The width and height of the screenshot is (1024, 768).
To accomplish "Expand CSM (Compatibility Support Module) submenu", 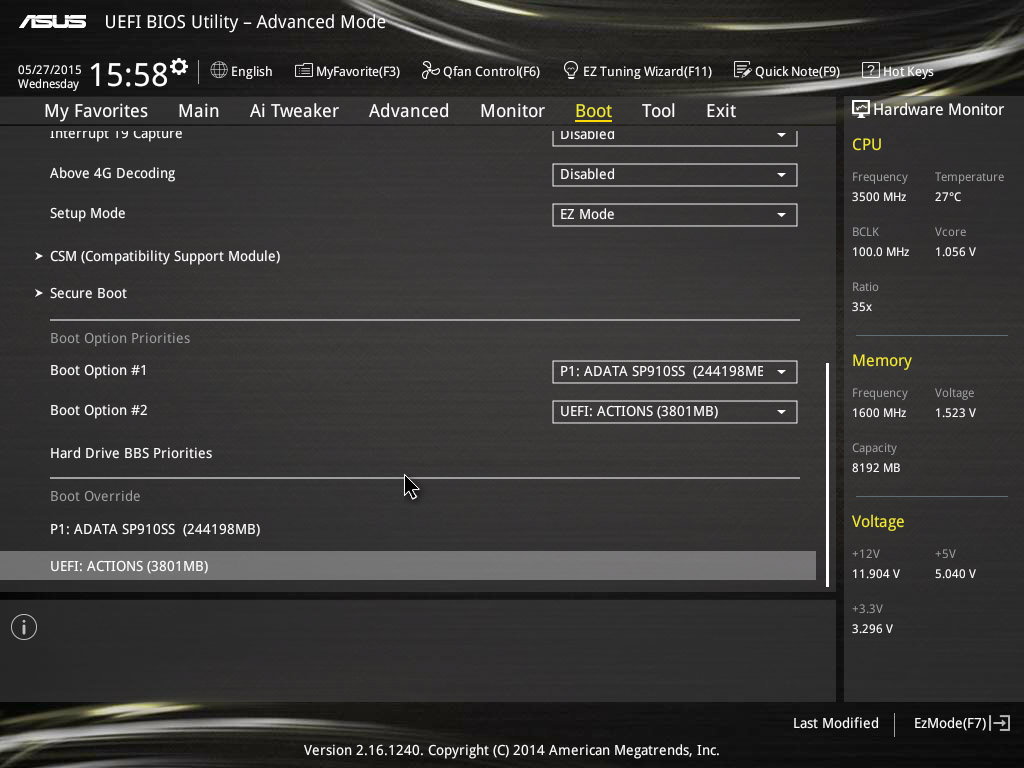I will 165,256.
